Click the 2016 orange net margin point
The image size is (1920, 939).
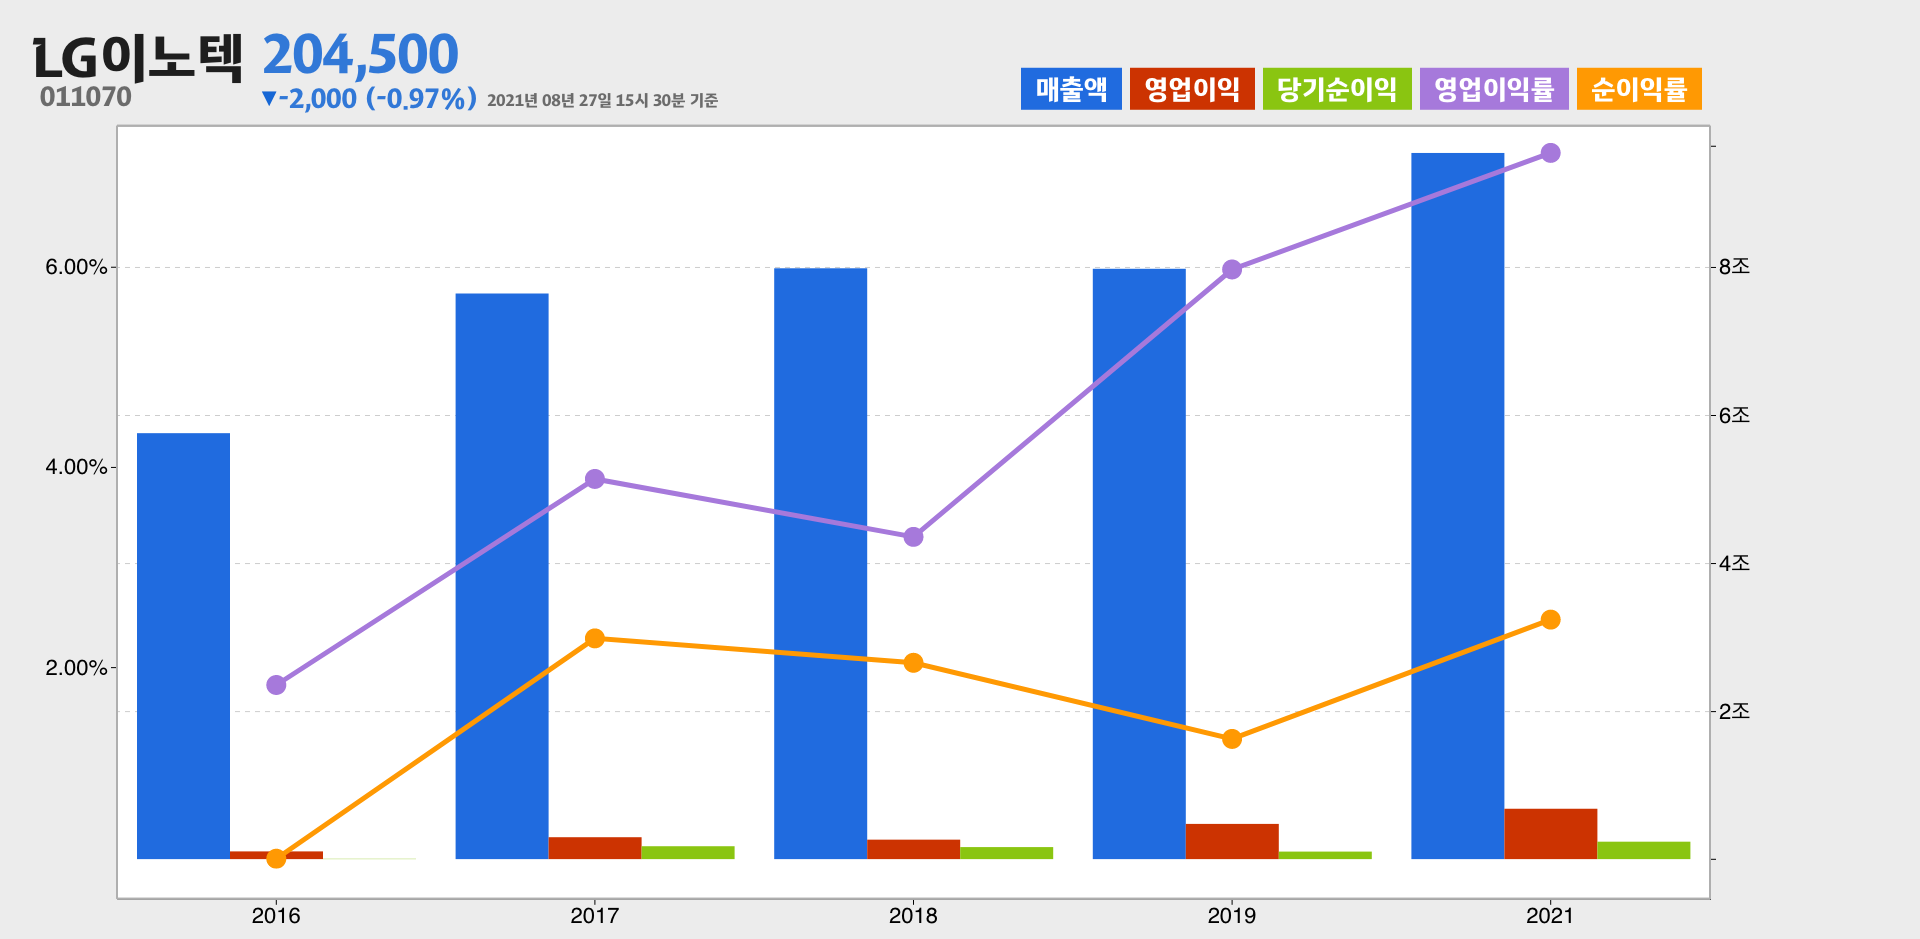tap(276, 858)
